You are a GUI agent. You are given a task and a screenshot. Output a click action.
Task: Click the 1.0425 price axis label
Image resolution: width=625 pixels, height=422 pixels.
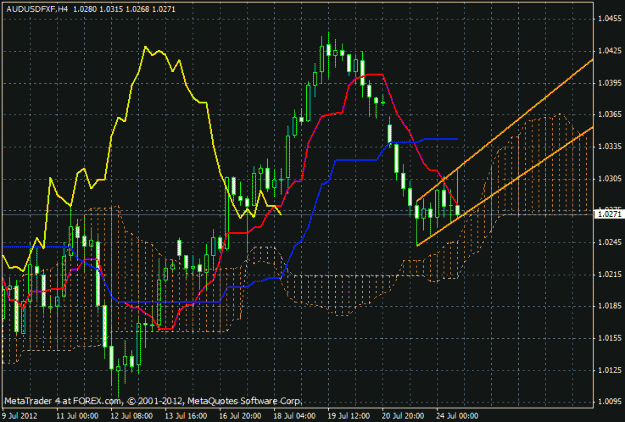[610, 51]
